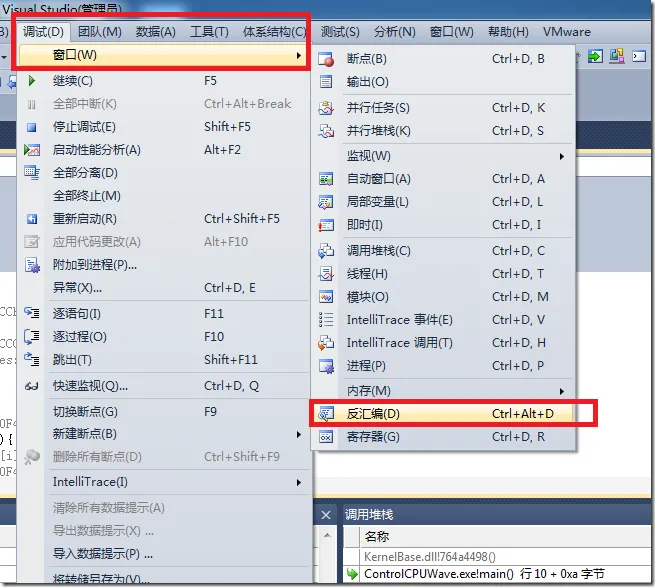This screenshot has height=587, width=655.
Task: Click the Parallel Stacks (并行堆栈) icon
Action: (x=326, y=131)
